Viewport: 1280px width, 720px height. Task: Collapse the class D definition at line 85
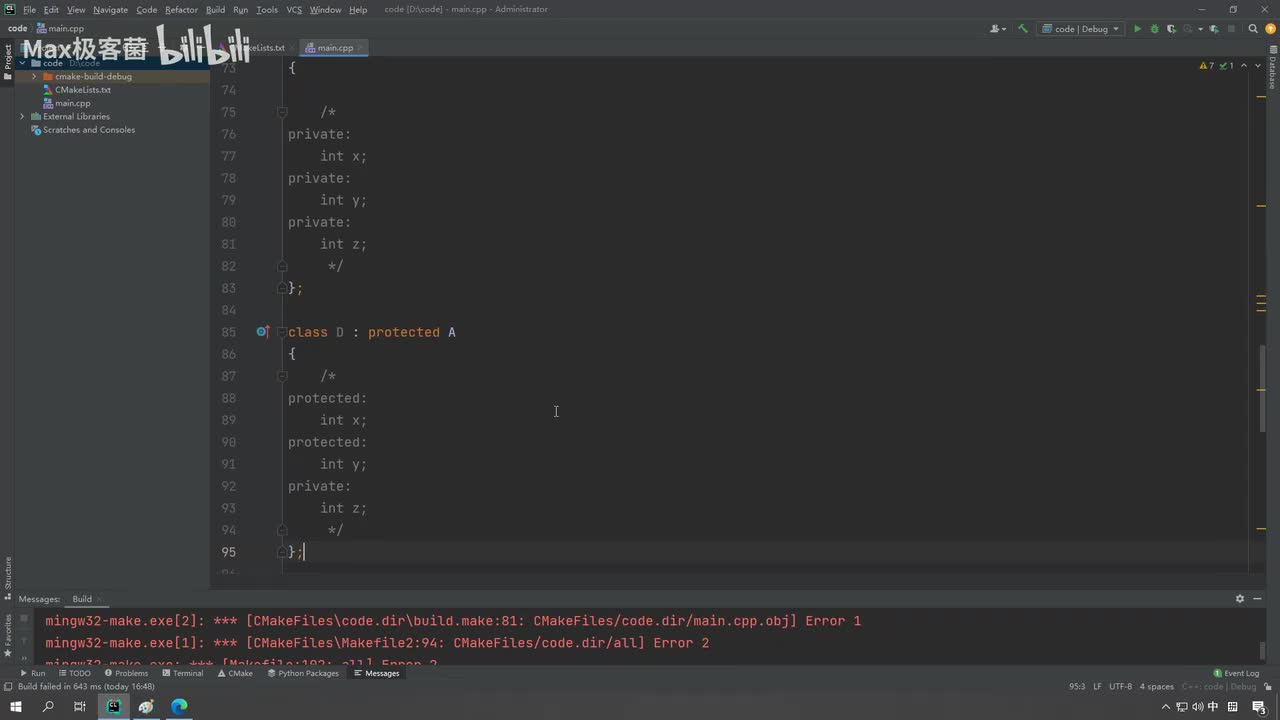(x=282, y=332)
